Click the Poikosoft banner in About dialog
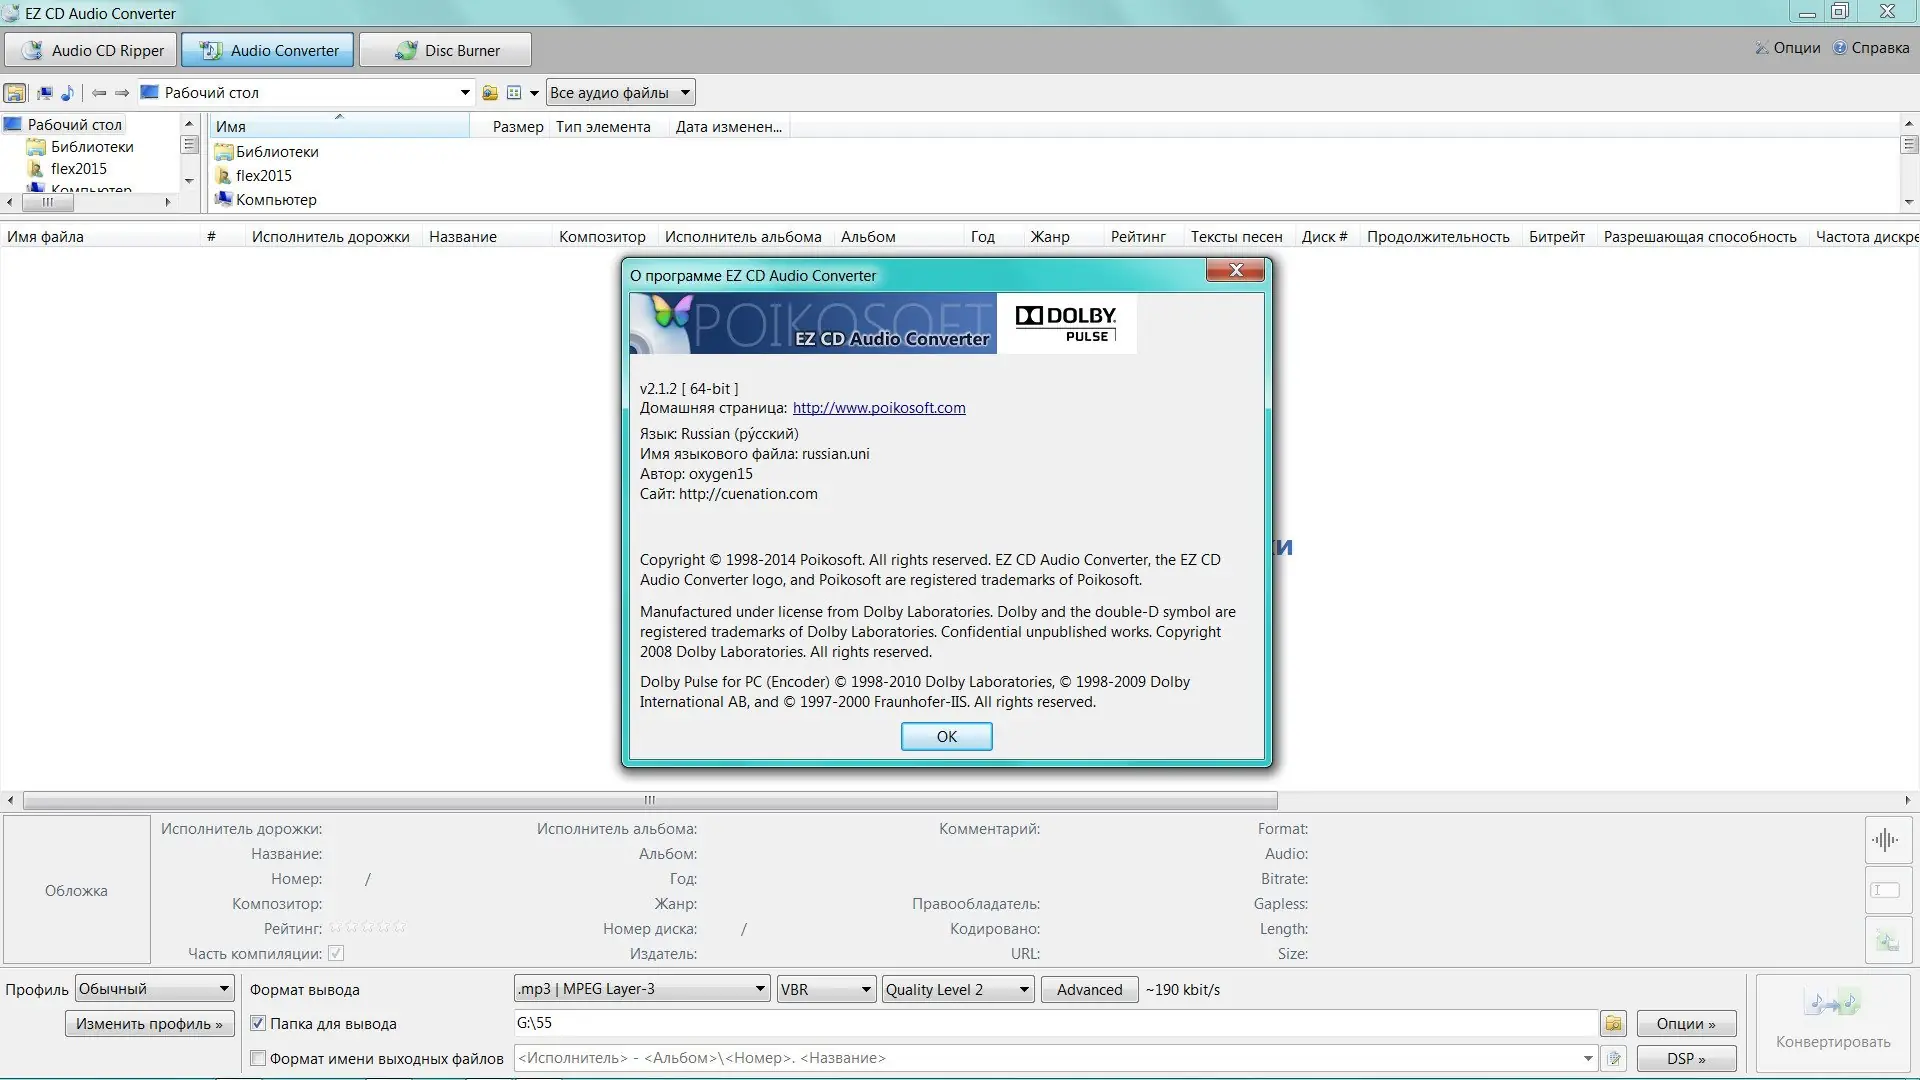Screen dimensions: 1920x1080 coord(813,323)
